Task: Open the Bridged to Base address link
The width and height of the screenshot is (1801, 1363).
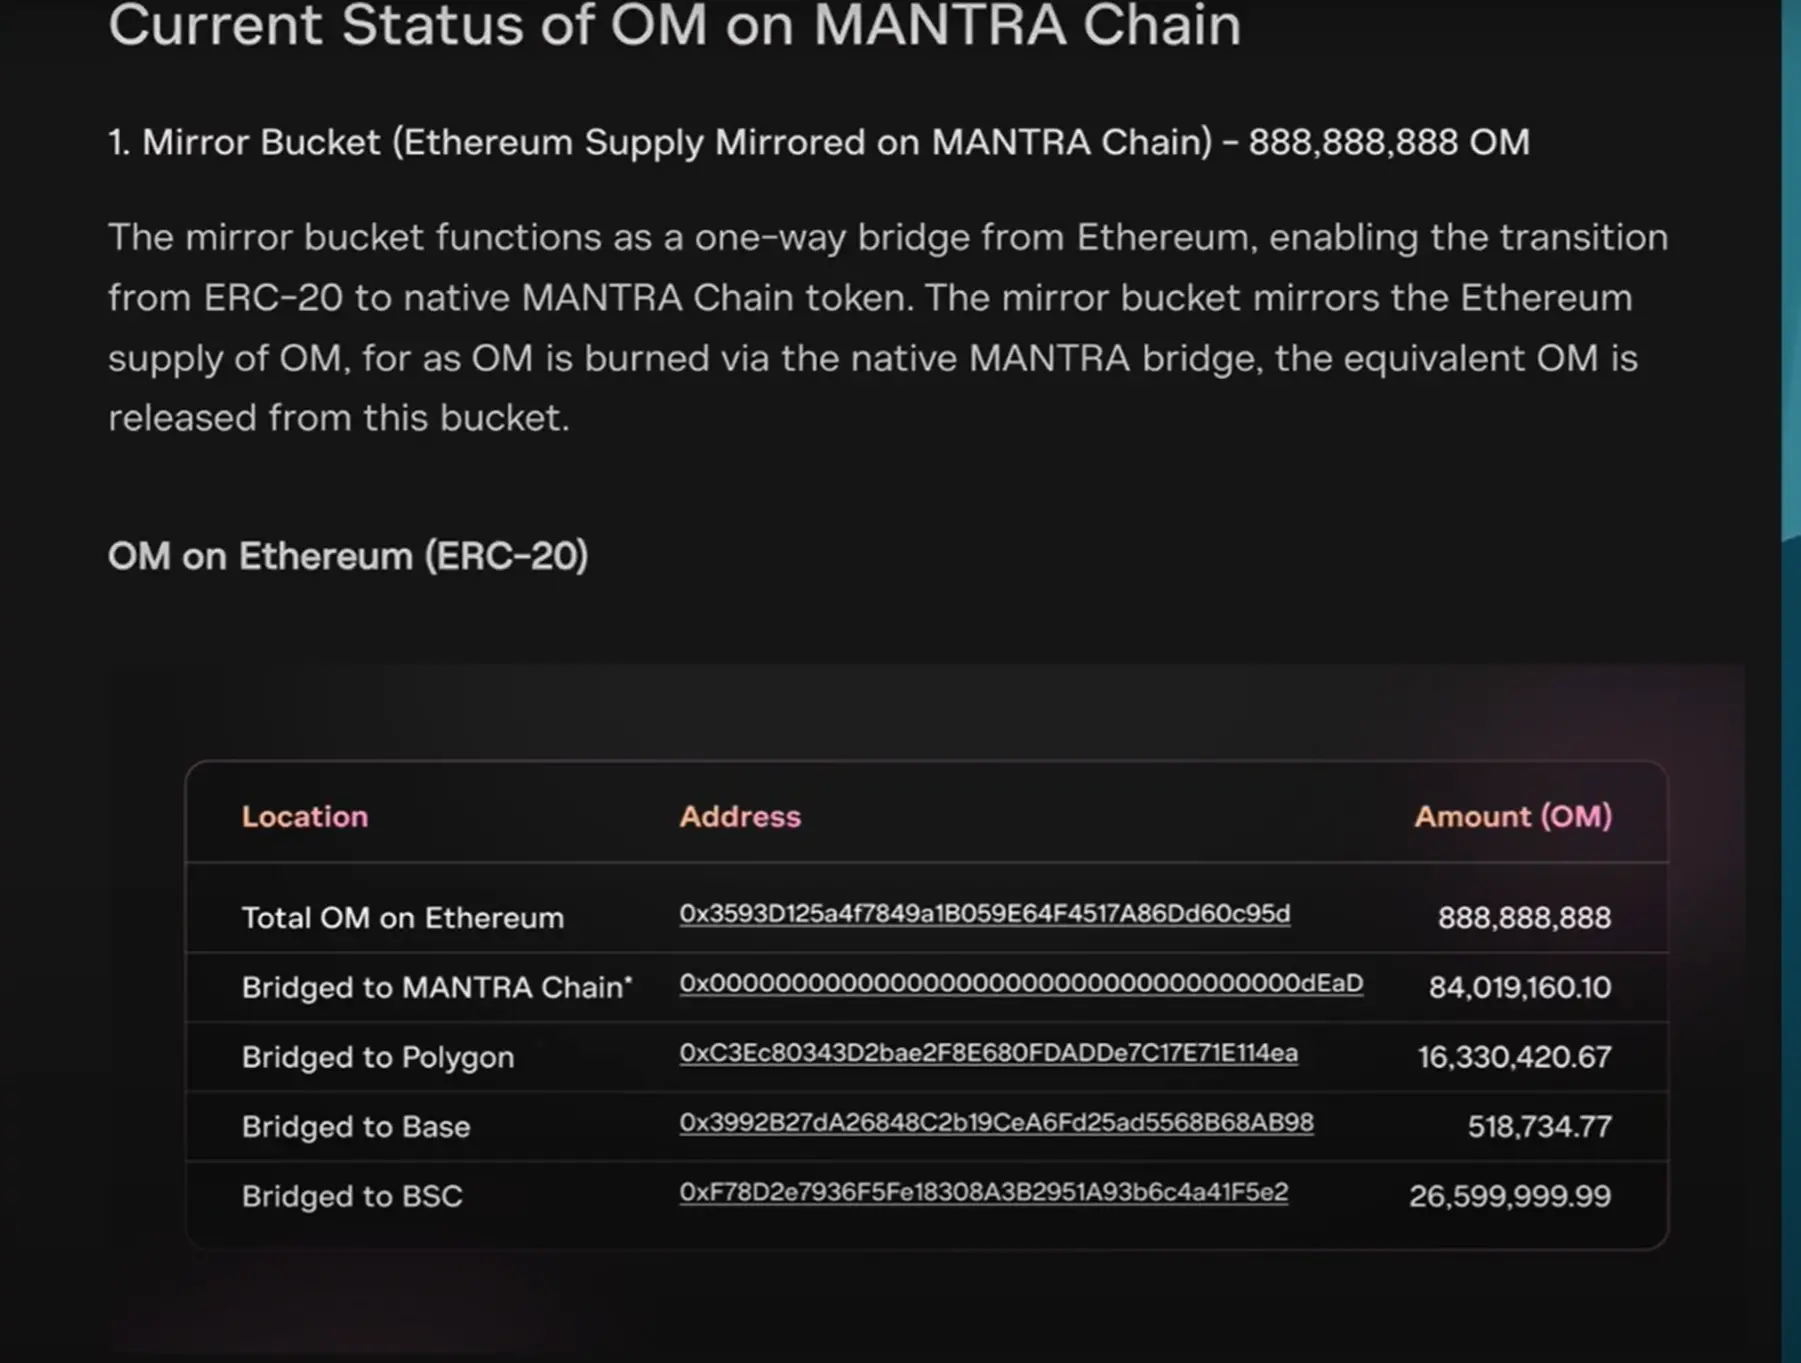Action: point(996,1123)
